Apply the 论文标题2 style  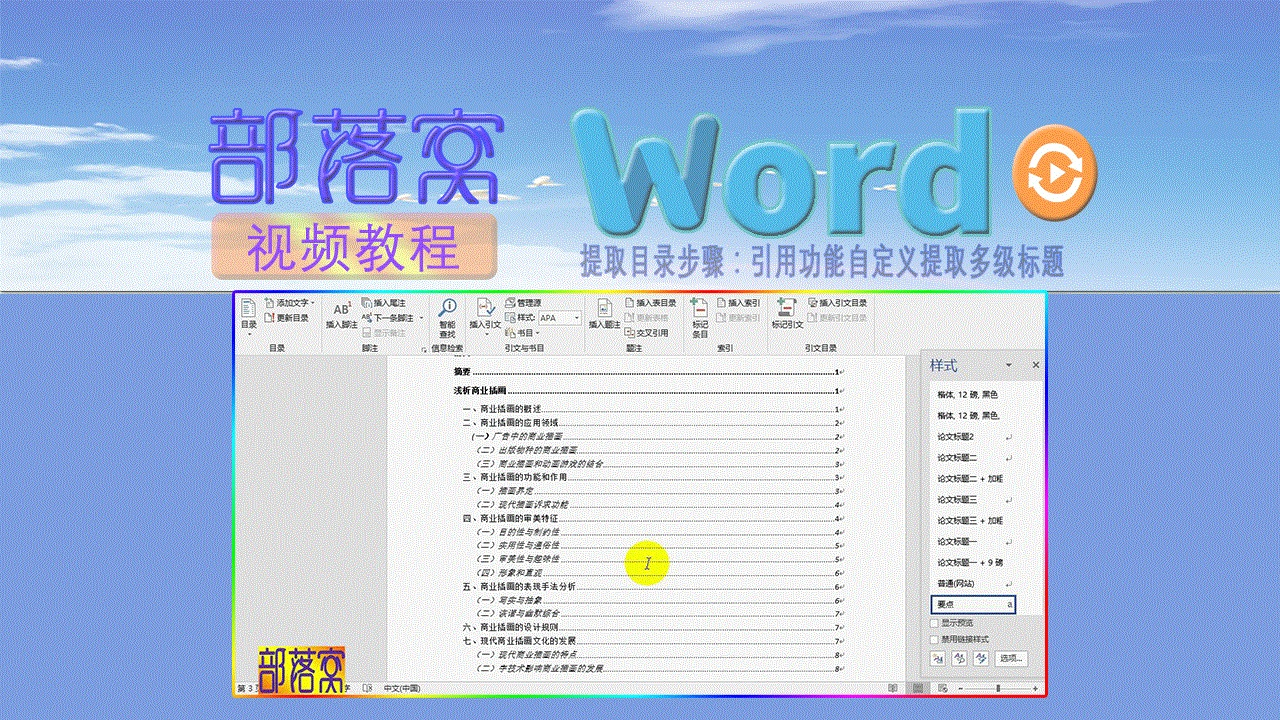[x=975, y=437]
